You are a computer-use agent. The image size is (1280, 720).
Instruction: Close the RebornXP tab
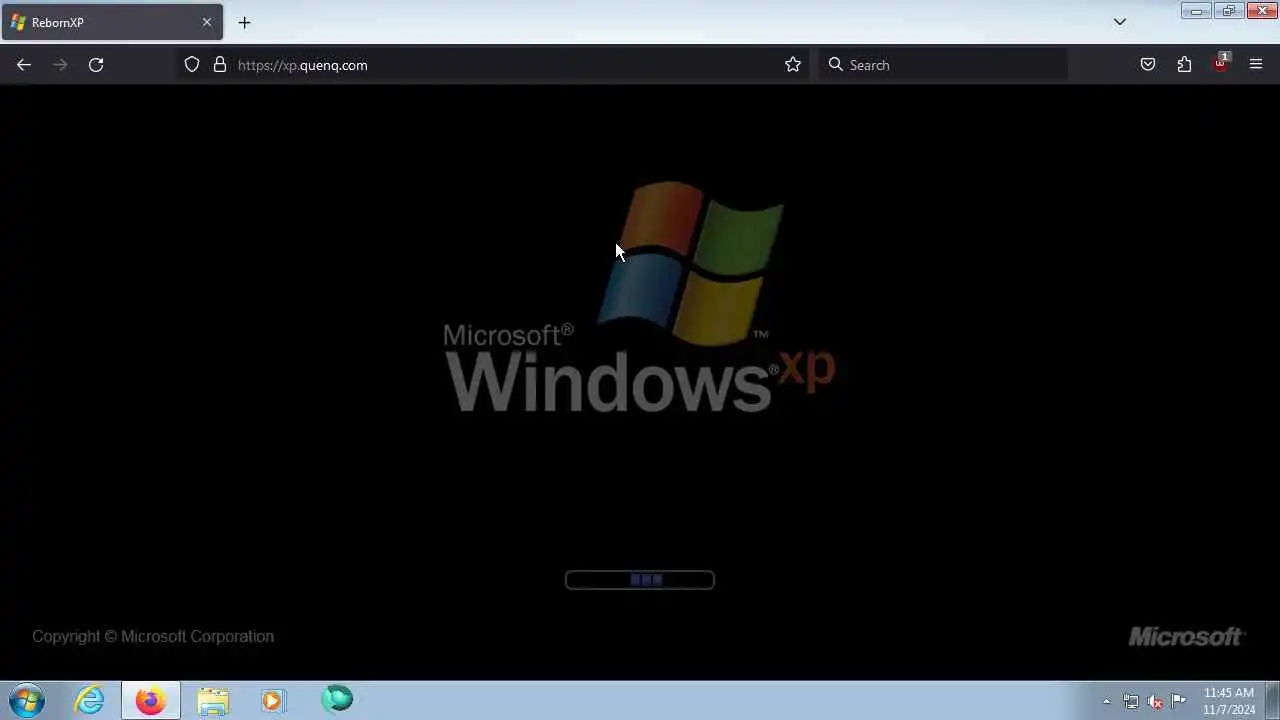click(x=207, y=22)
